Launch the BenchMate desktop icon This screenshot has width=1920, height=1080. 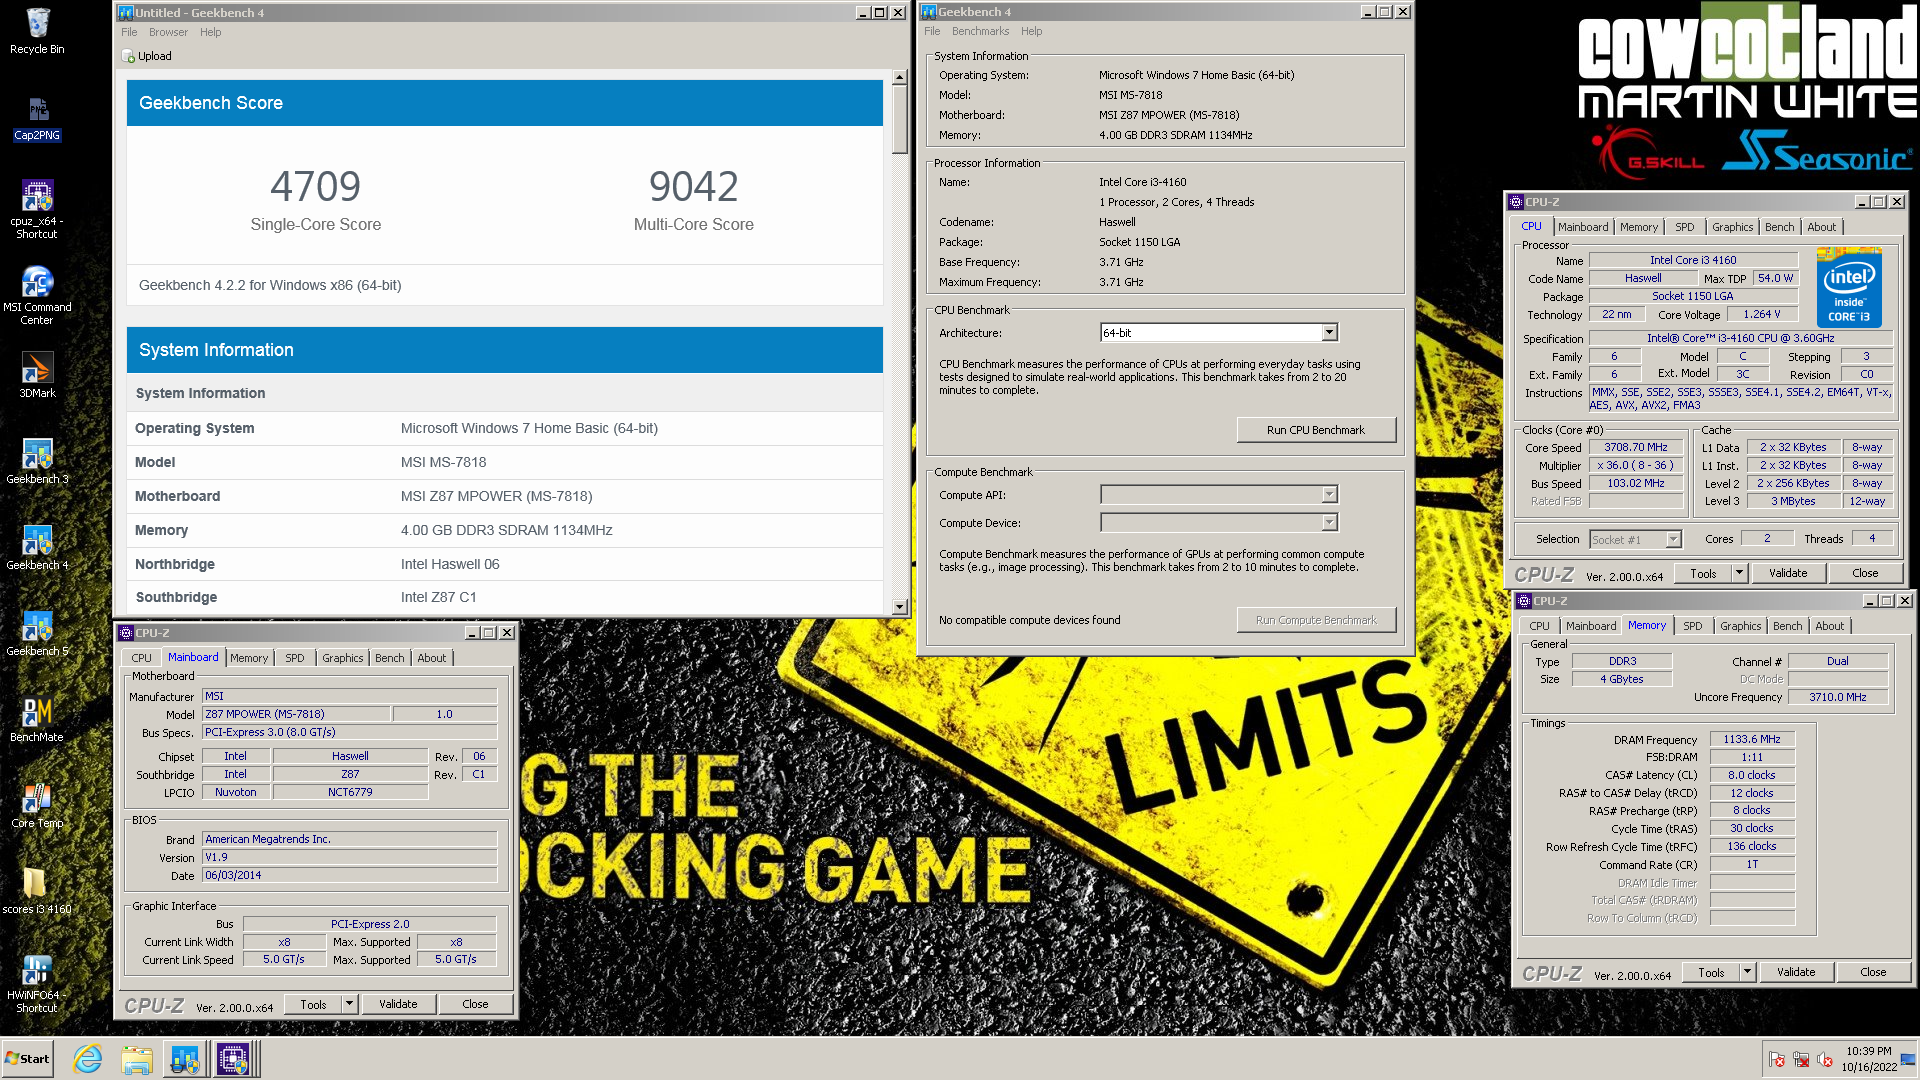click(37, 719)
